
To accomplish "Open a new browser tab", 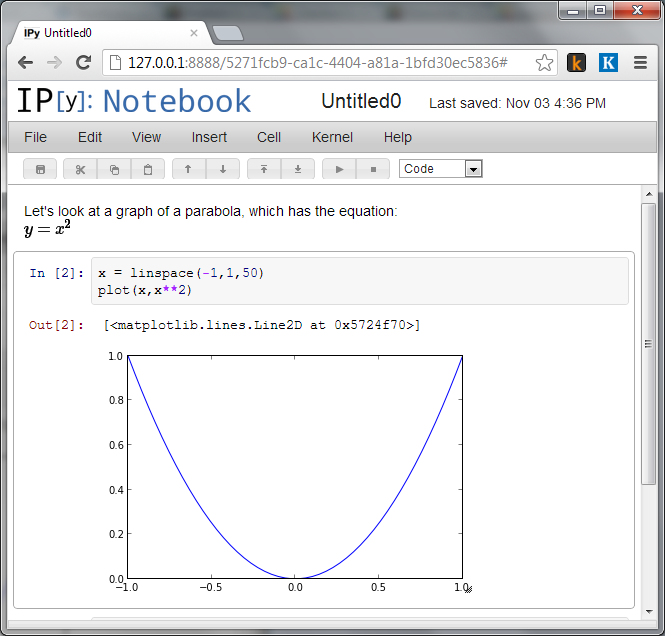I will point(228,33).
